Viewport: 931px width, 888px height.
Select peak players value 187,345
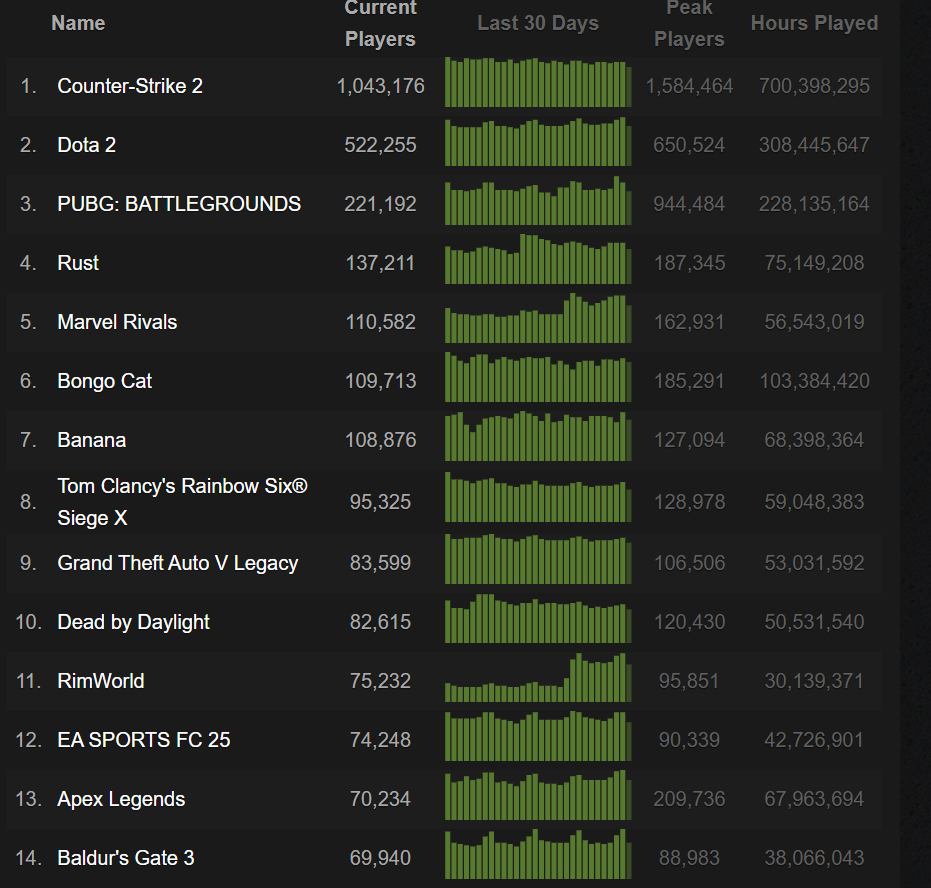click(689, 263)
